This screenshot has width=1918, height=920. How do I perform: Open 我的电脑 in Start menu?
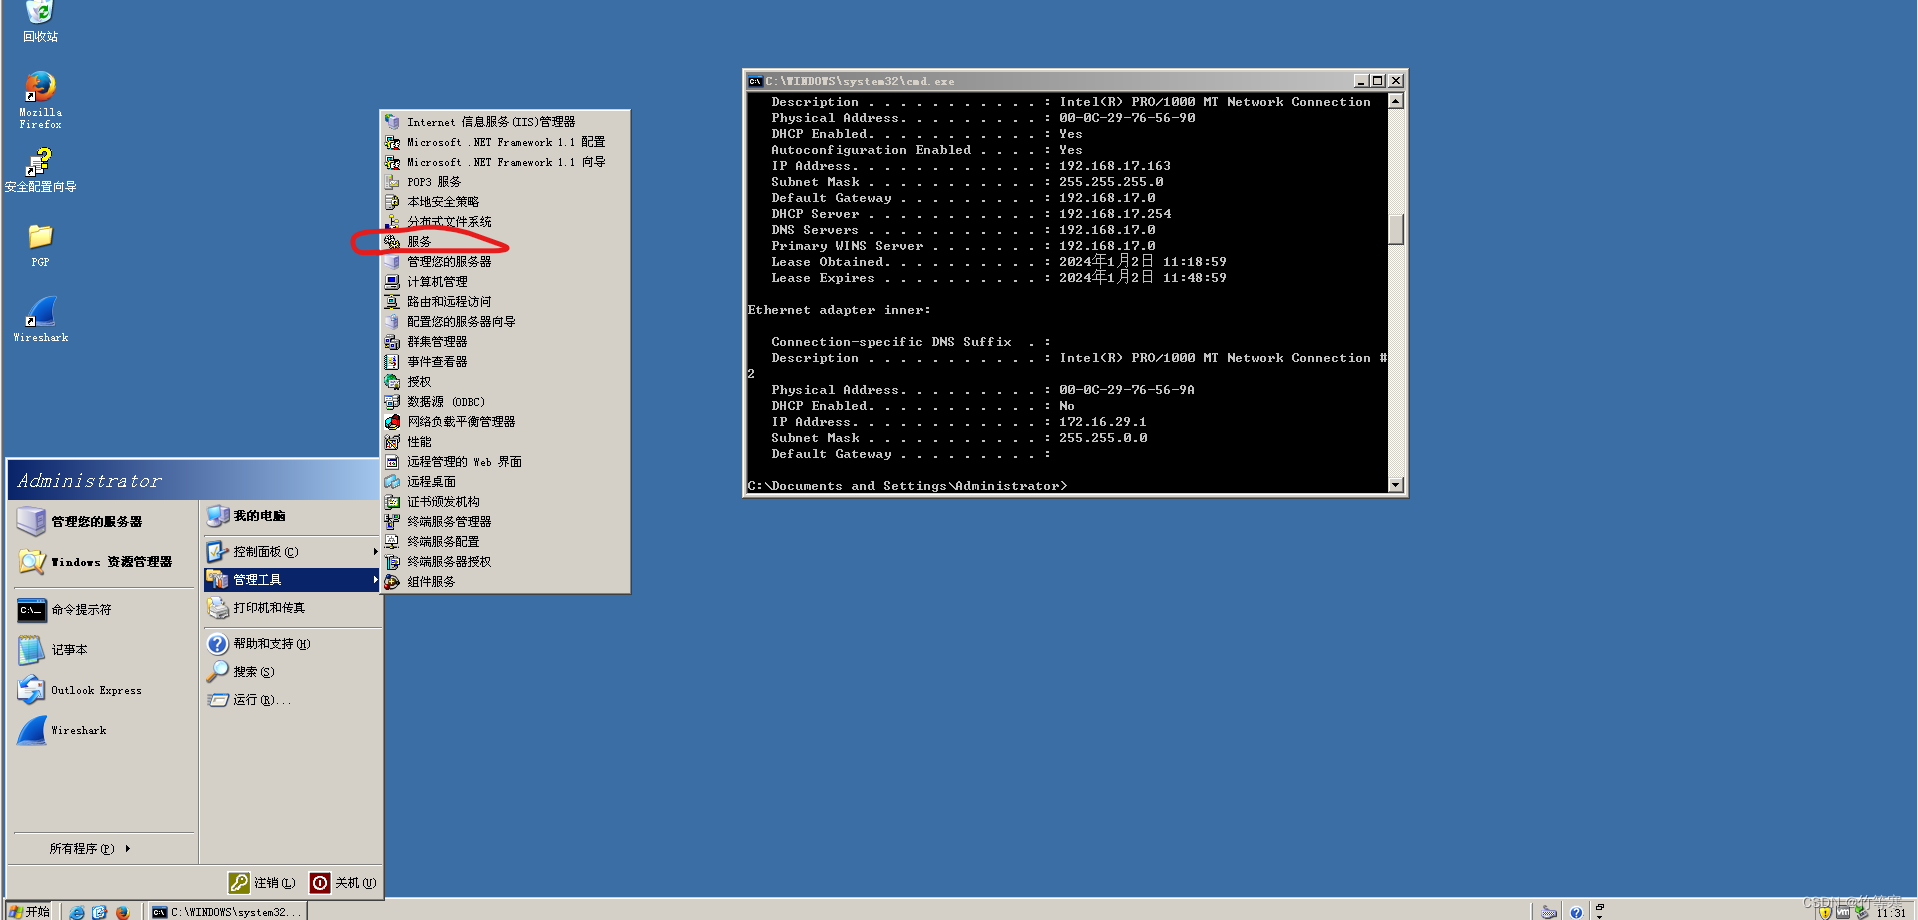click(292, 516)
